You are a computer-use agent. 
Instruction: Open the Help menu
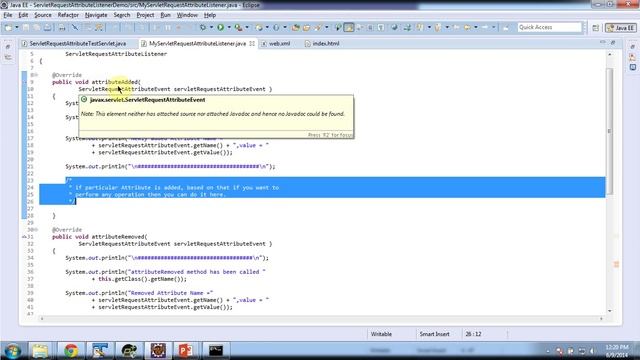pos(210,15)
